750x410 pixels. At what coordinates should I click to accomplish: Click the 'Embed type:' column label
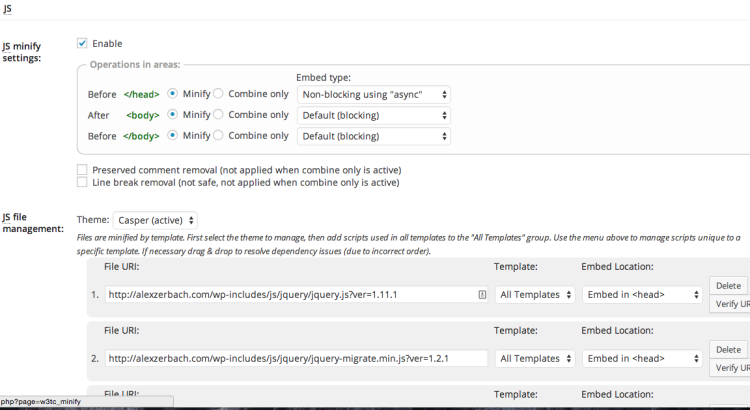tap(323, 78)
